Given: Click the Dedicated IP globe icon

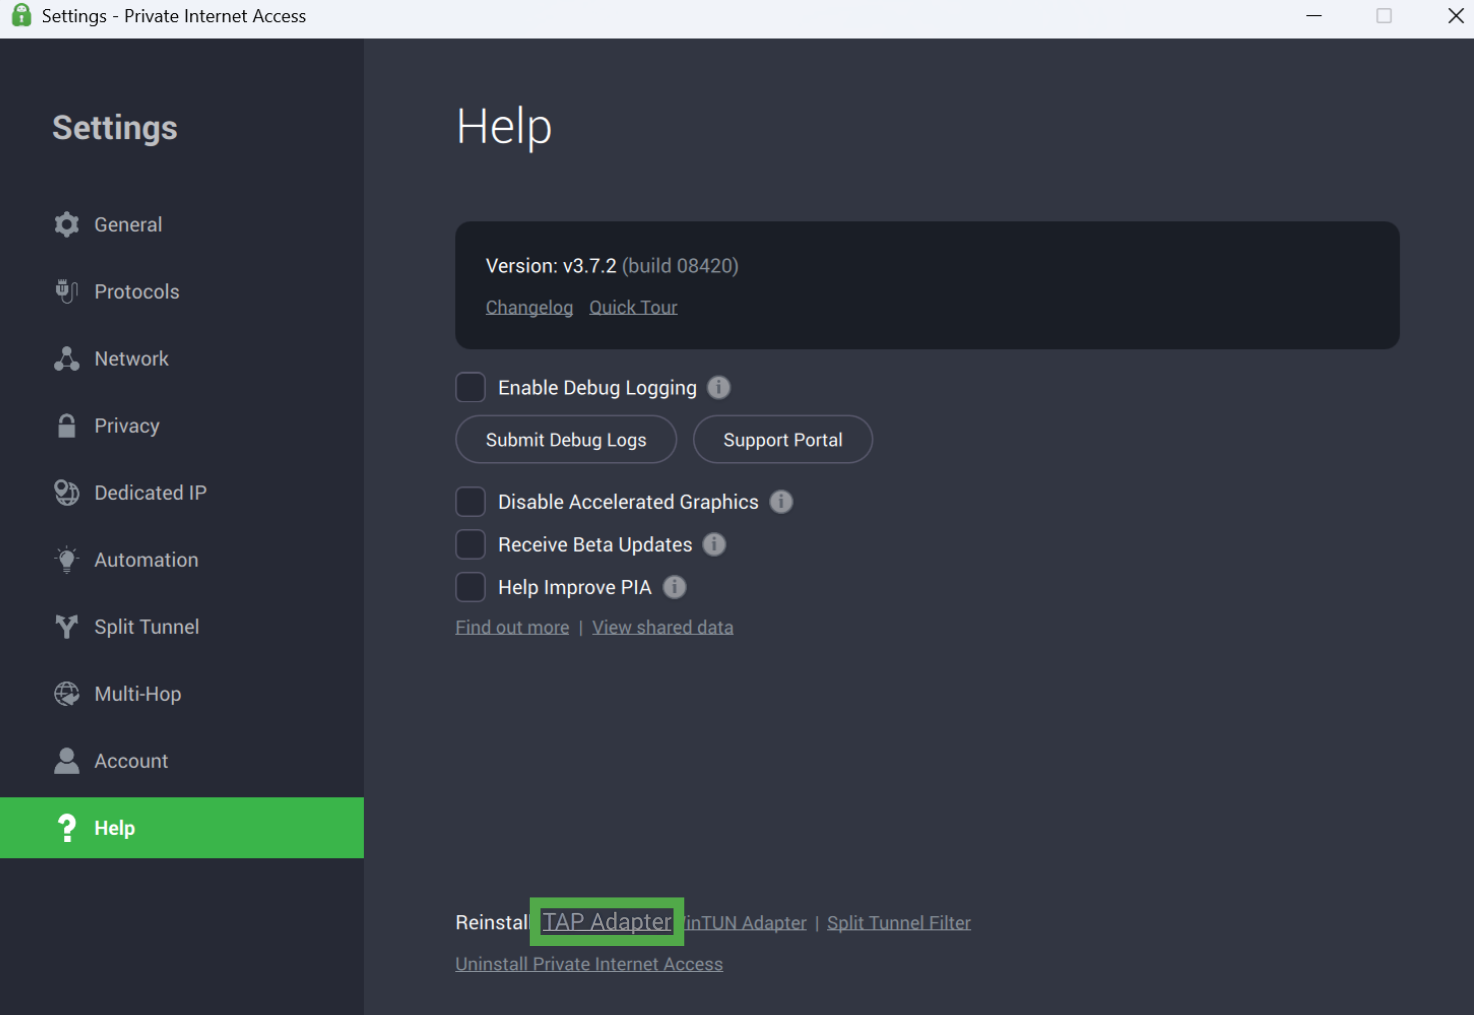Looking at the screenshot, I should point(67,493).
